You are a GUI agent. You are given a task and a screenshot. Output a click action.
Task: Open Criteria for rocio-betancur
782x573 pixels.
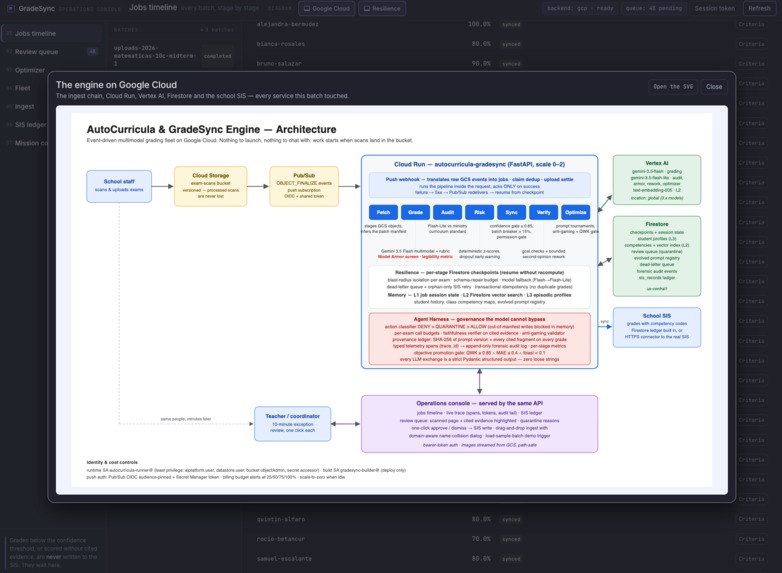pyautogui.click(x=751, y=539)
